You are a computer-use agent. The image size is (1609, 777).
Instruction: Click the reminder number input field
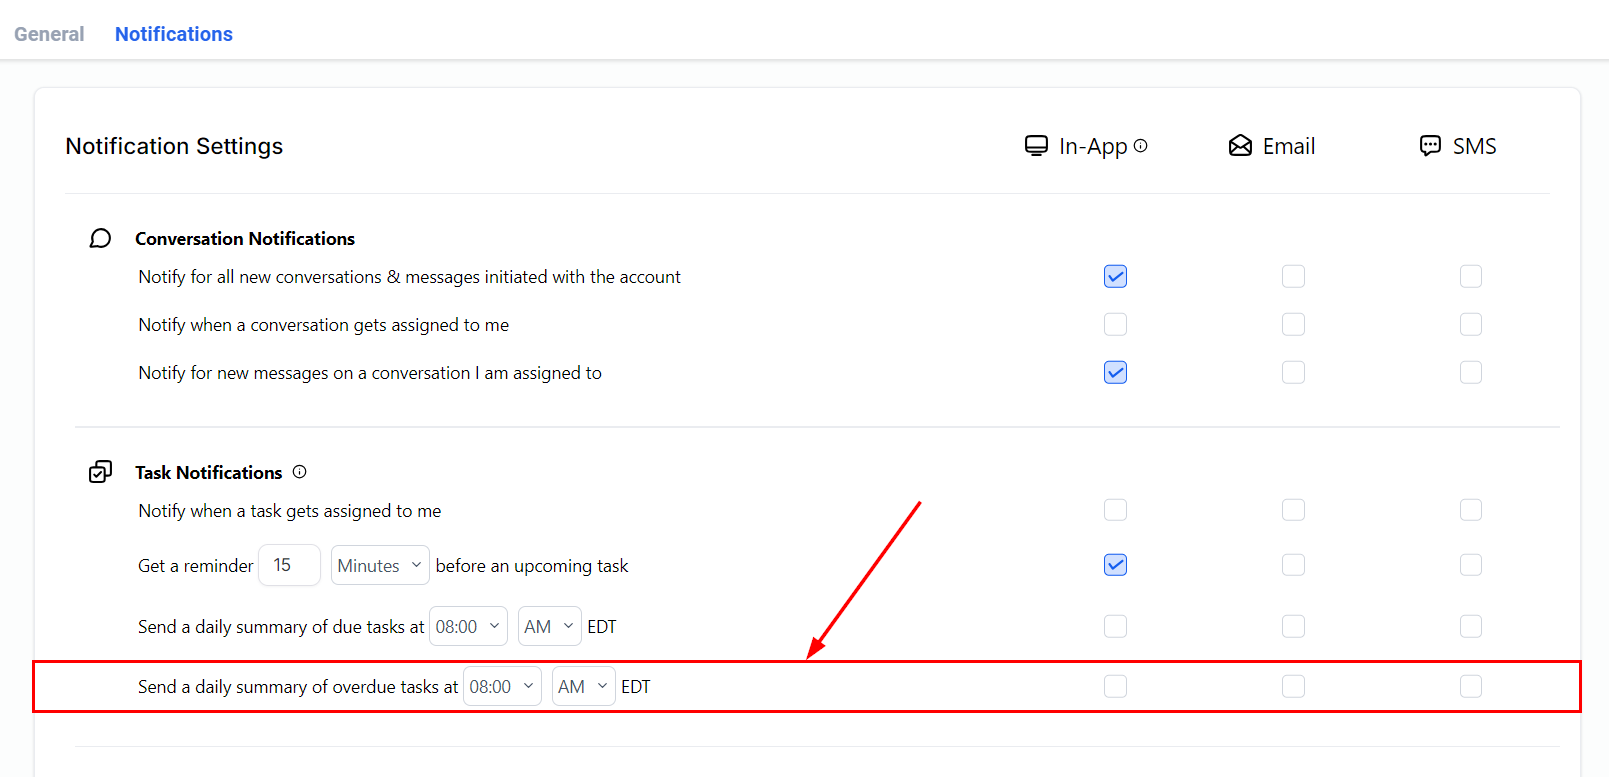[289, 565]
